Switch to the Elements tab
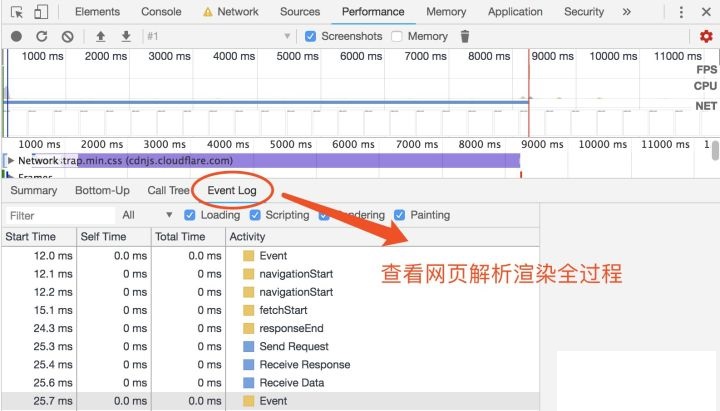Screen dimensions: 720x411 coord(97,12)
